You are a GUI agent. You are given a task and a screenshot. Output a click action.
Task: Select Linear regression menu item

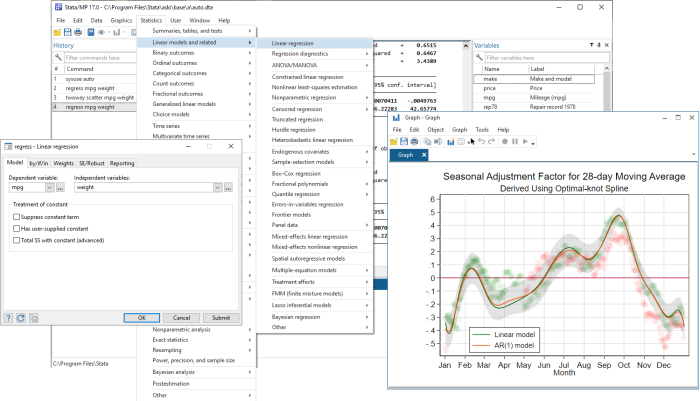click(315, 43)
